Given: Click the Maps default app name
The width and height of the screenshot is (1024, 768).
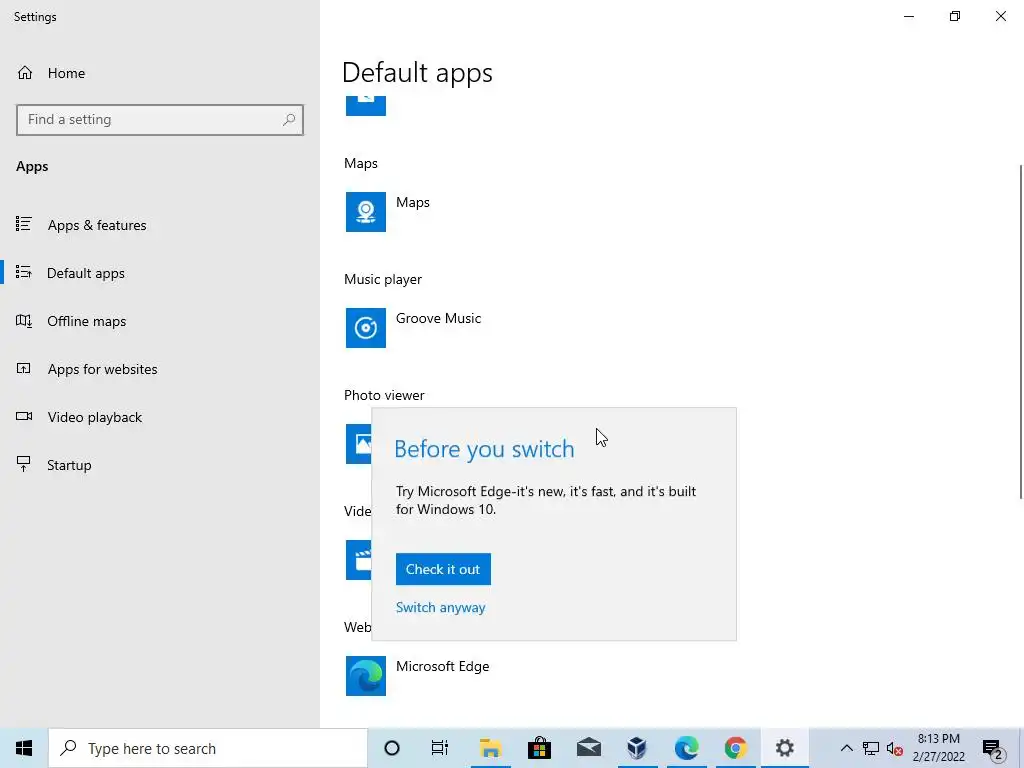Looking at the screenshot, I should tap(413, 202).
